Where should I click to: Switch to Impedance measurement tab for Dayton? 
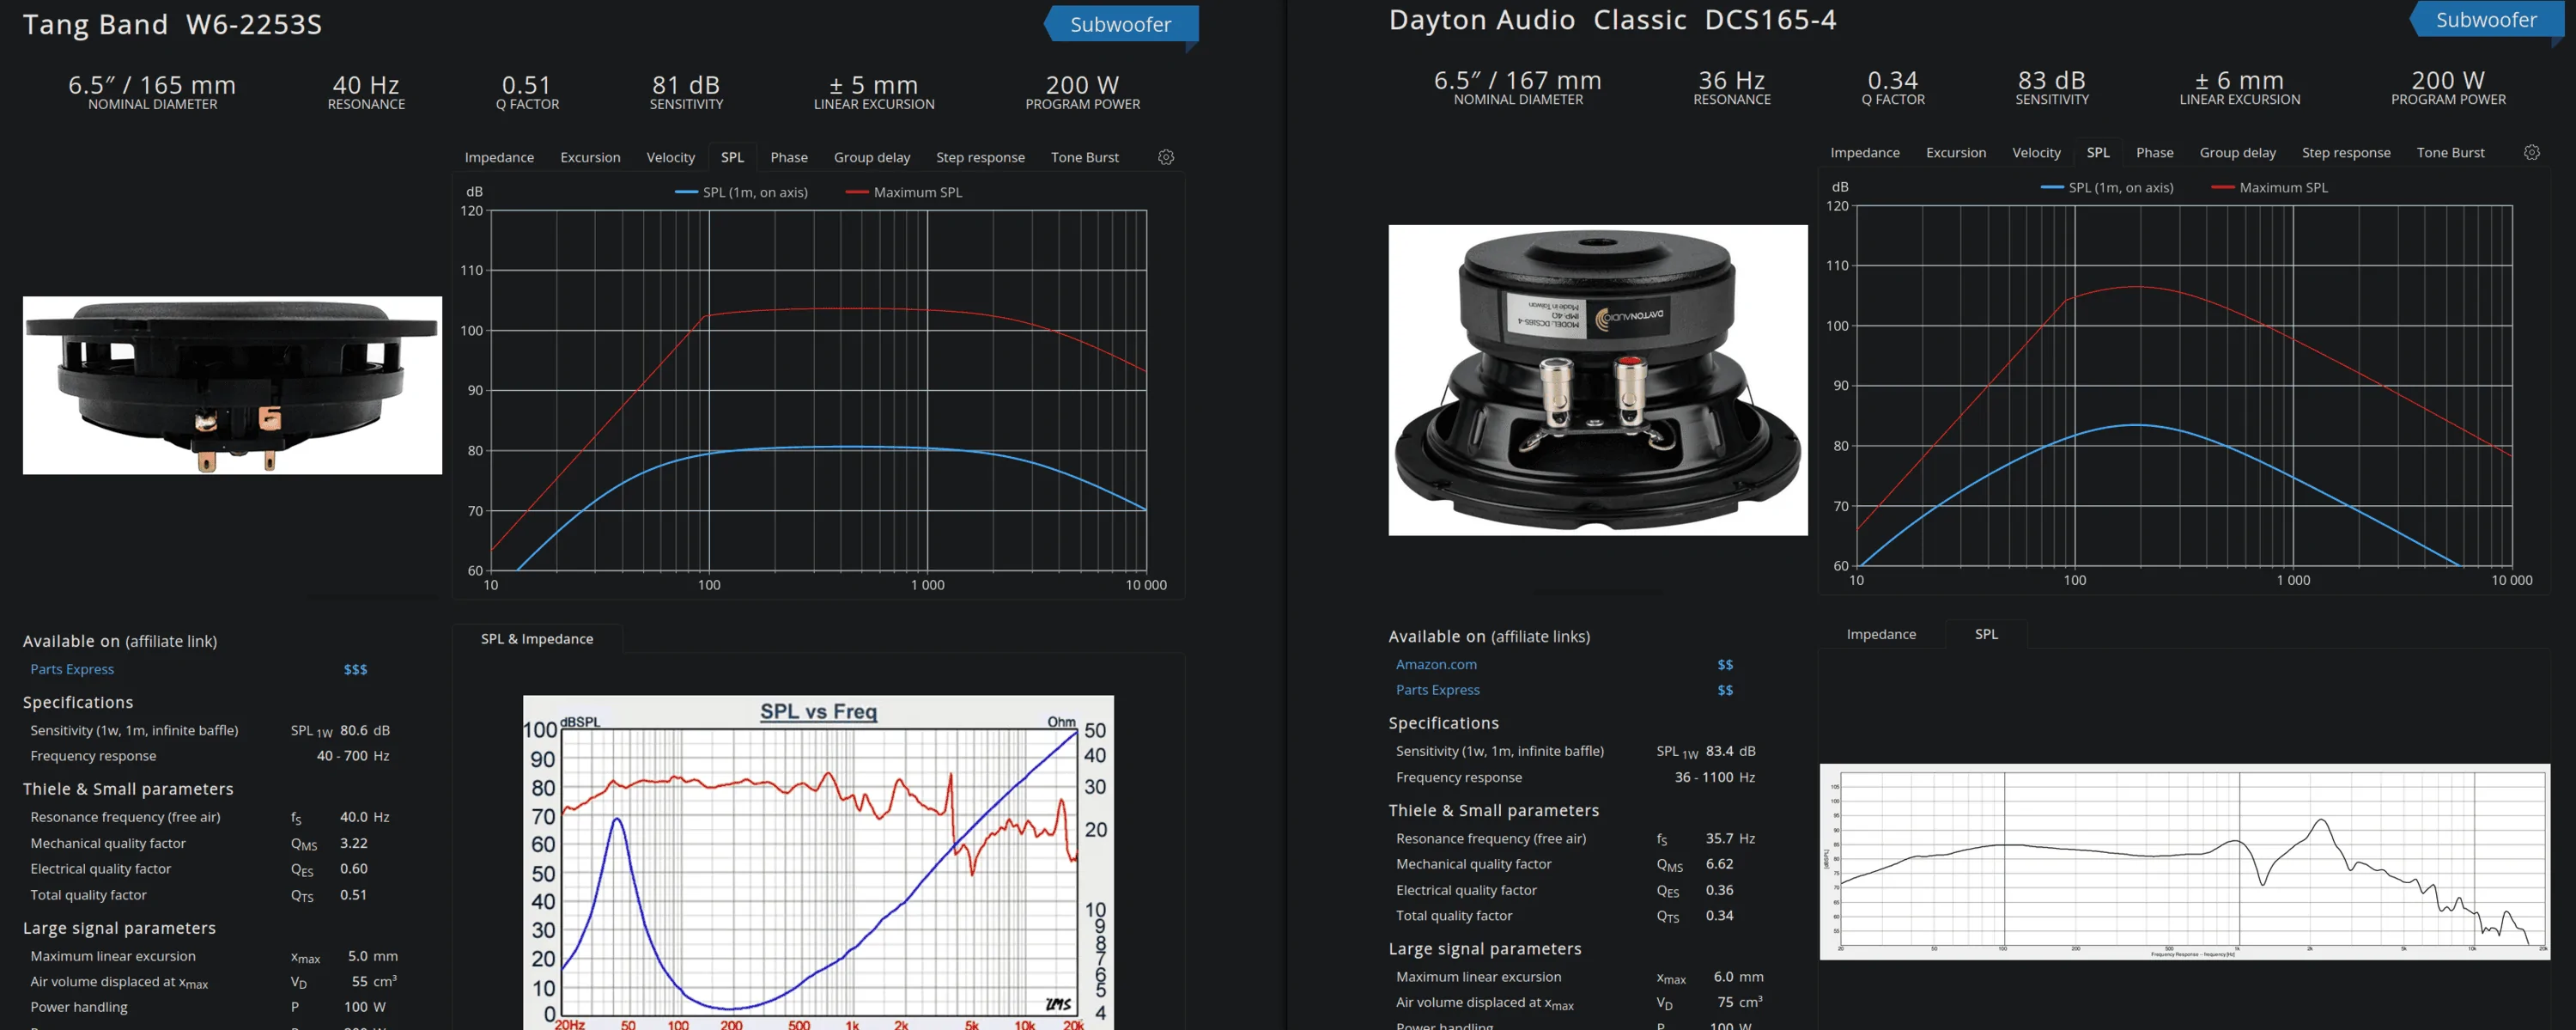[x=1881, y=634]
